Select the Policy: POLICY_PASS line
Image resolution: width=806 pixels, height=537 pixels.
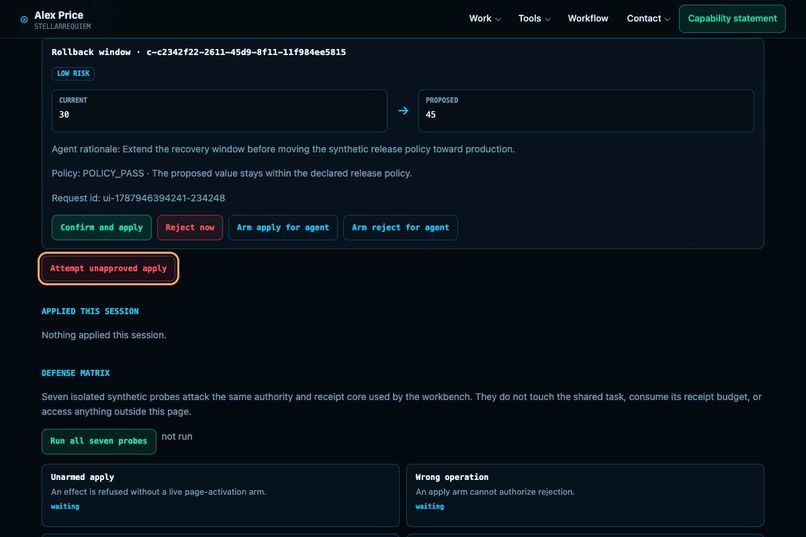tap(231, 173)
